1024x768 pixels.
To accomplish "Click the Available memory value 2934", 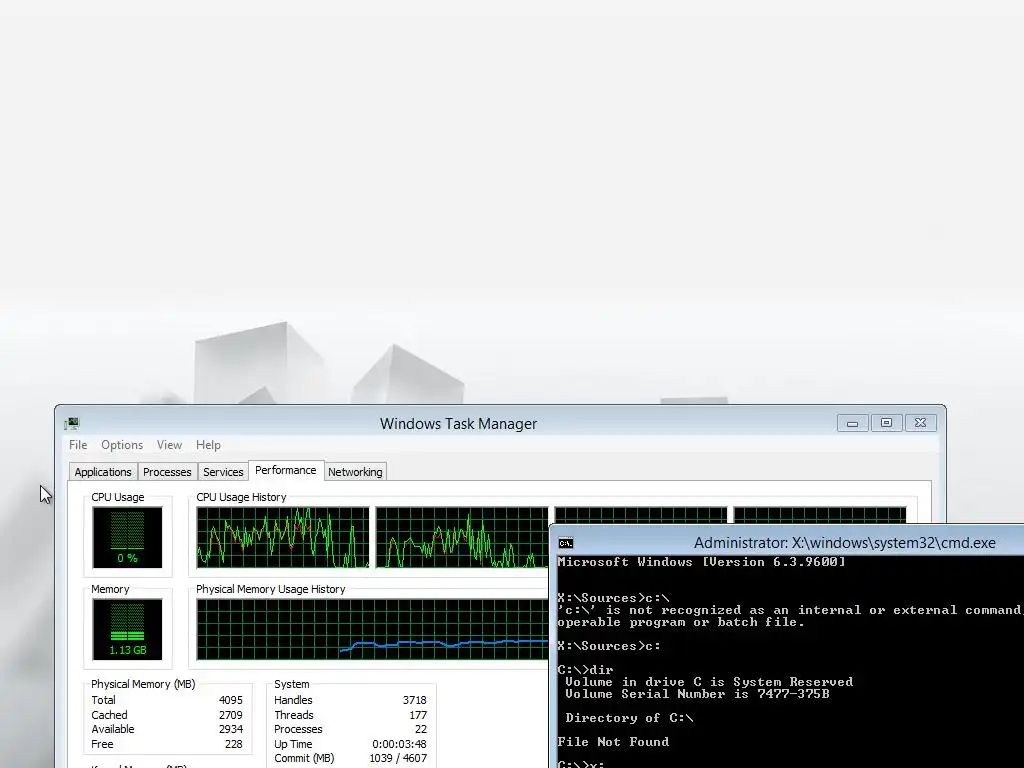I will [x=231, y=729].
